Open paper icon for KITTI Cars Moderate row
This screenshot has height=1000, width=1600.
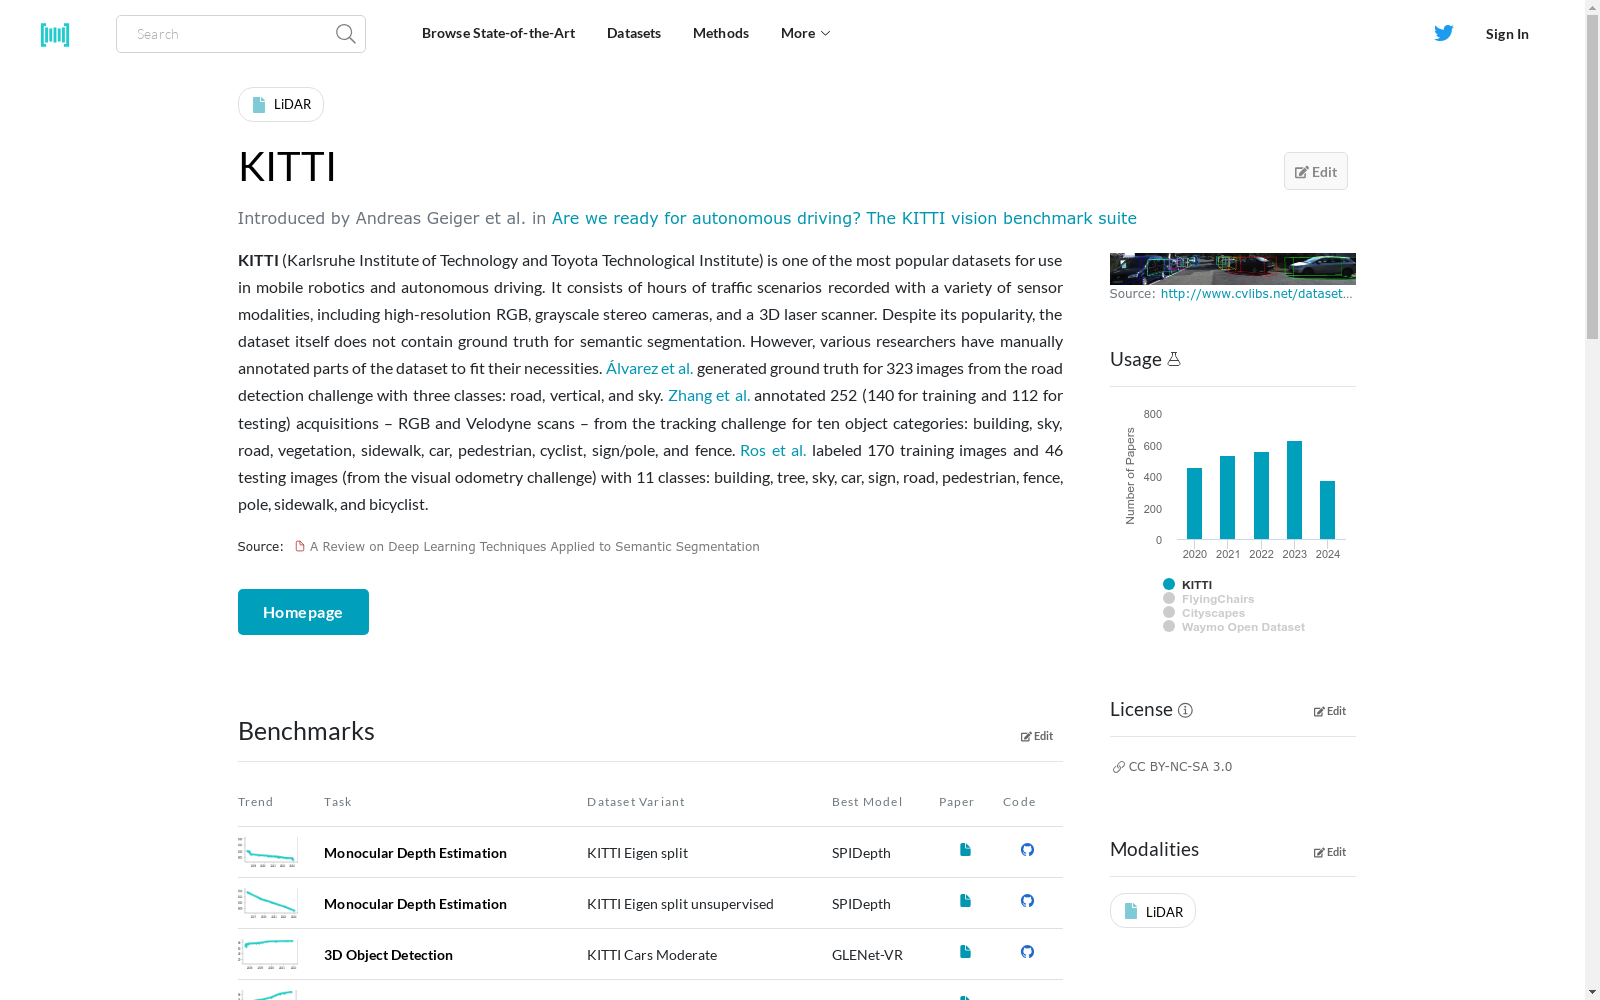coord(965,952)
